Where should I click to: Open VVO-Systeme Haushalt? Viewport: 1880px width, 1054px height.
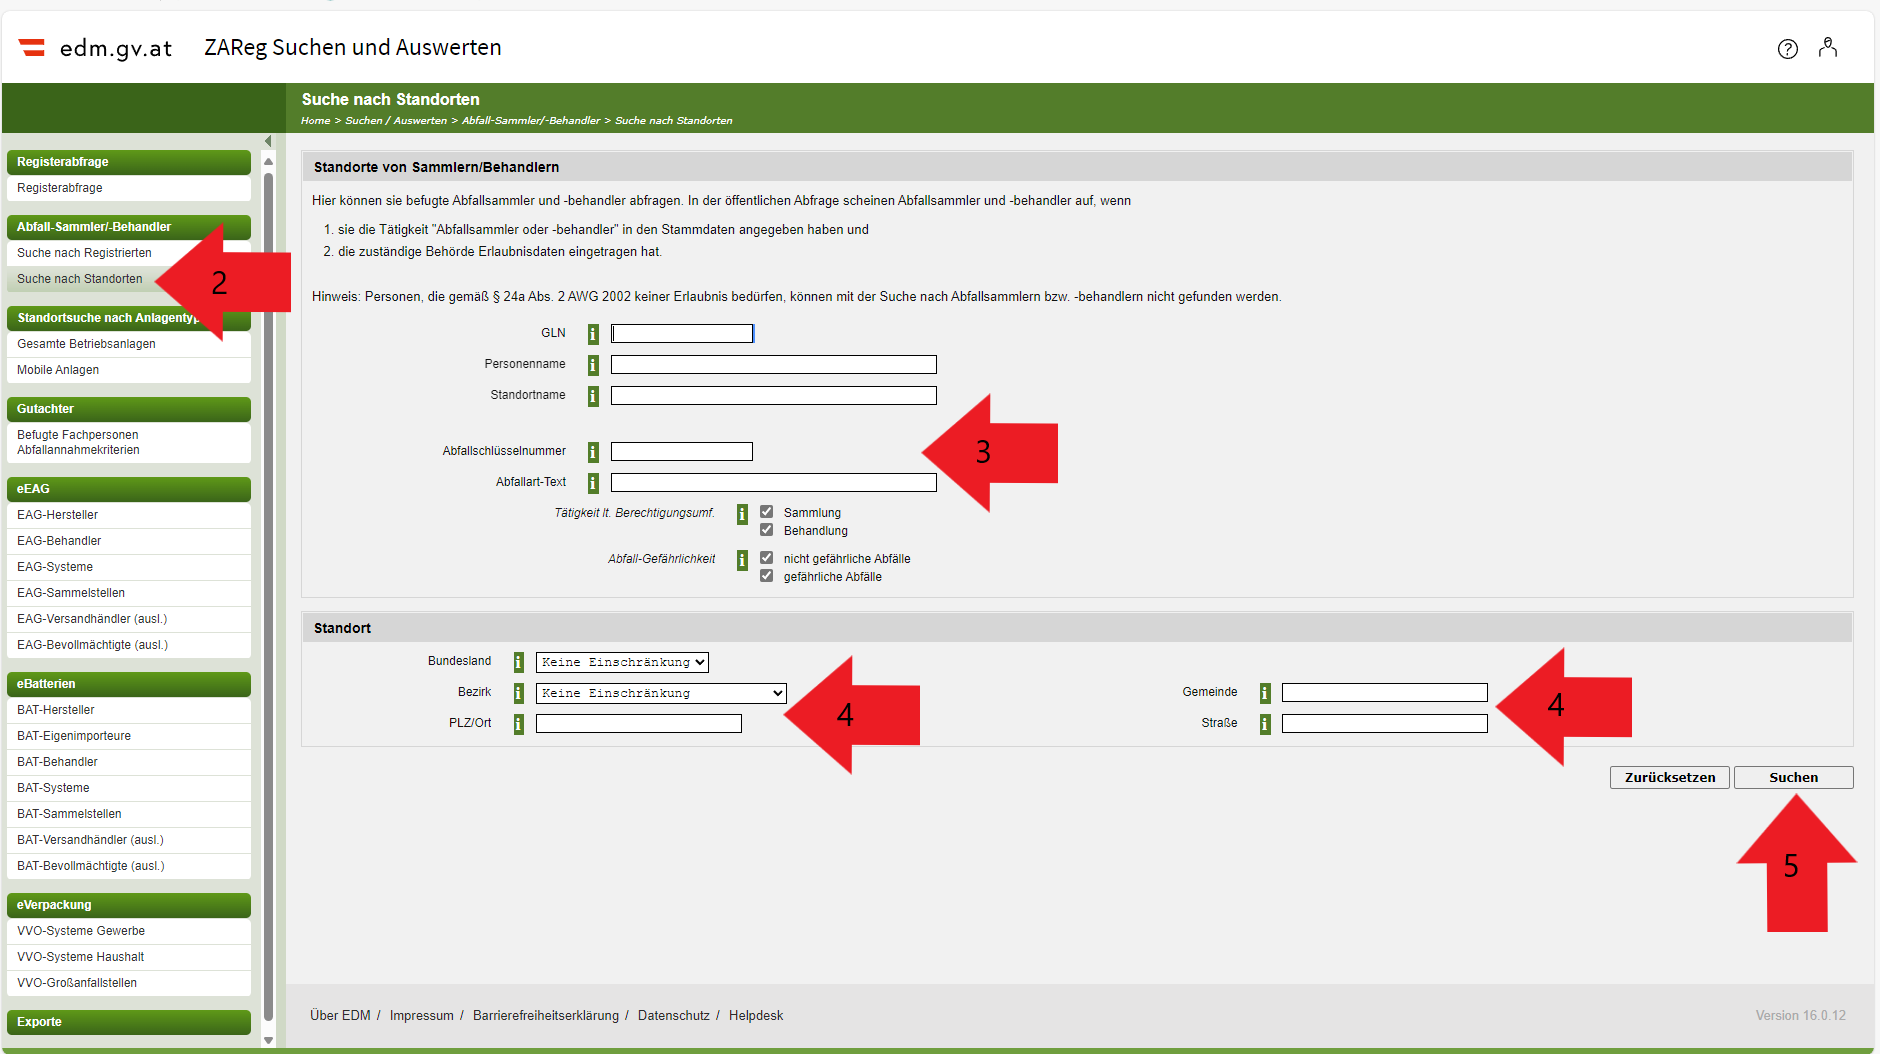pyautogui.click(x=129, y=957)
